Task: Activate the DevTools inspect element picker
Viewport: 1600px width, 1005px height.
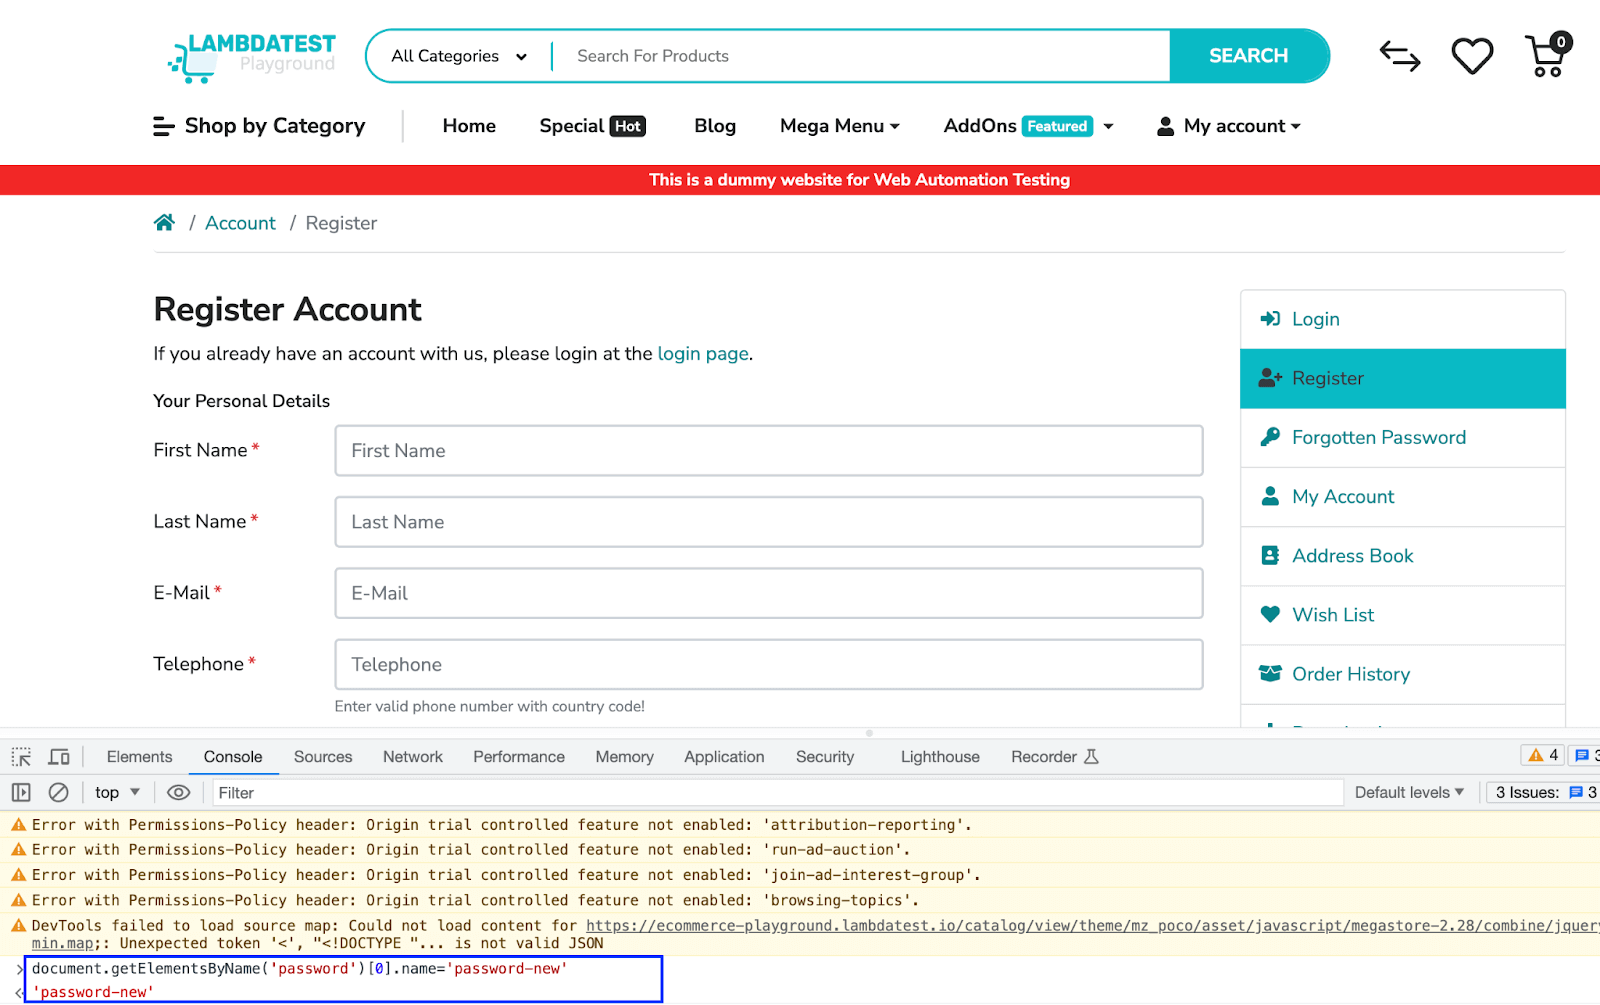Action: coord(21,757)
